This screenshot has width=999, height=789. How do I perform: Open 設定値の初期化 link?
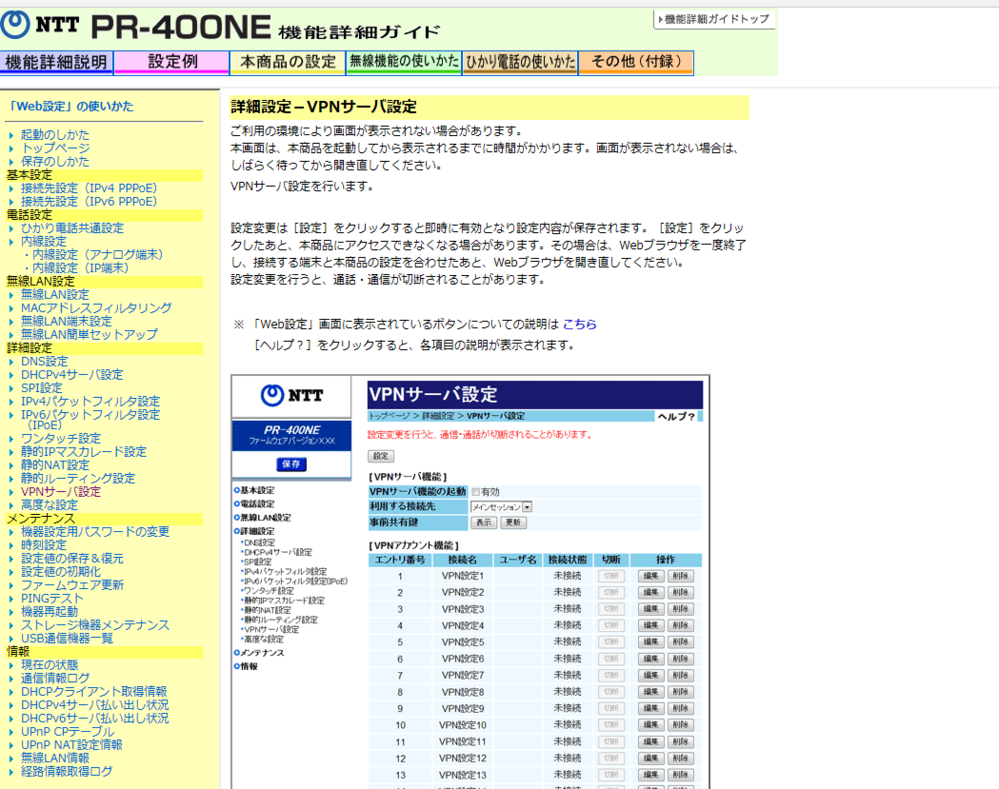coord(61,572)
